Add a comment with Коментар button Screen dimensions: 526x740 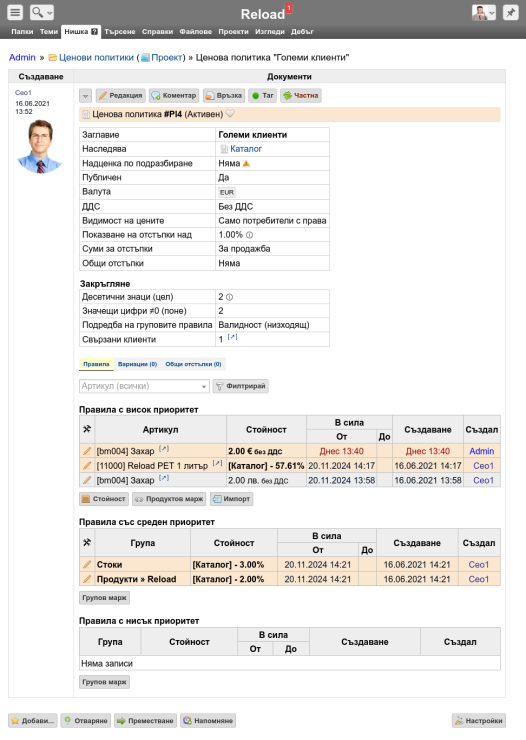pyautogui.click(x=174, y=96)
